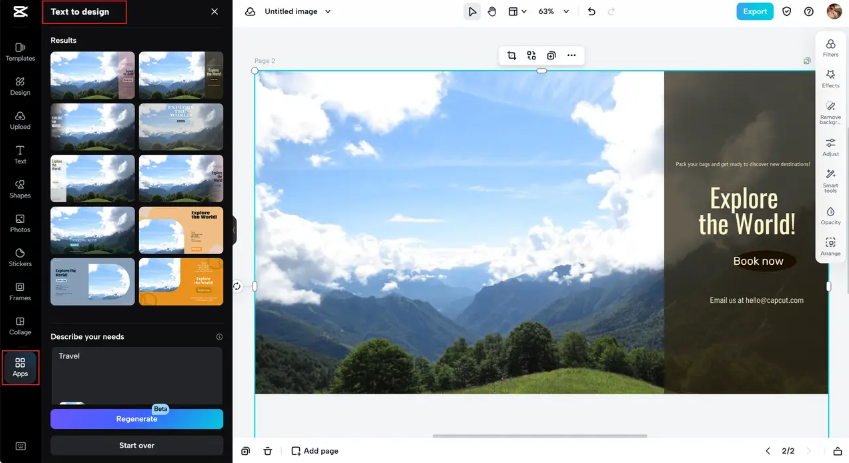
Task: Open the Upload sidebar panel
Action: tap(20, 120)
